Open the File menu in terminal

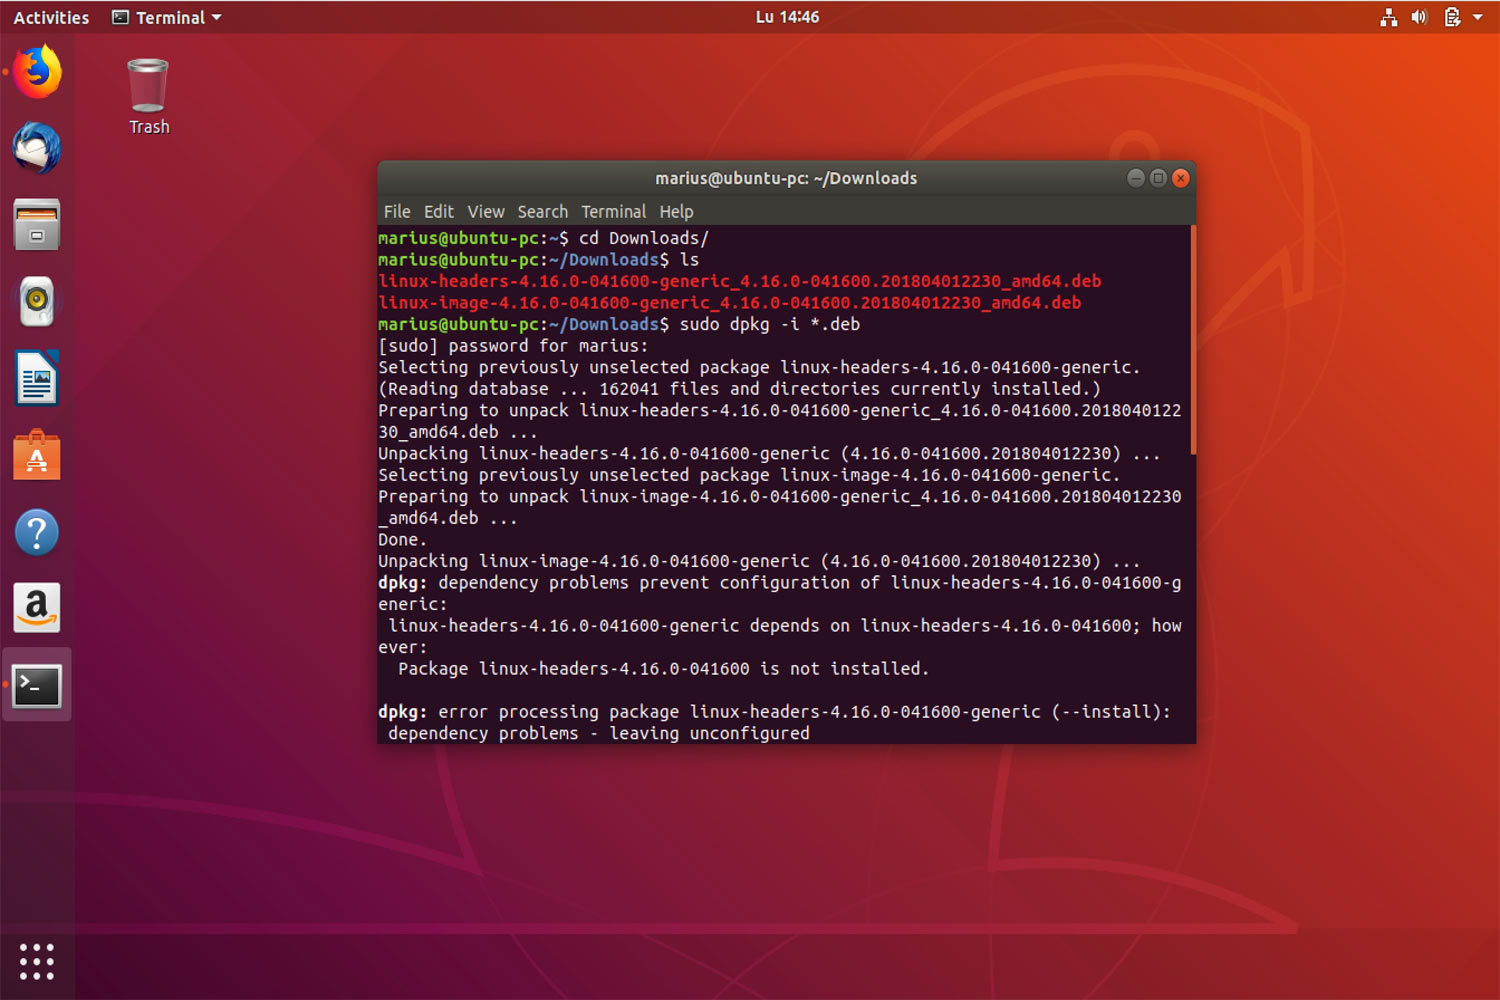397,212
